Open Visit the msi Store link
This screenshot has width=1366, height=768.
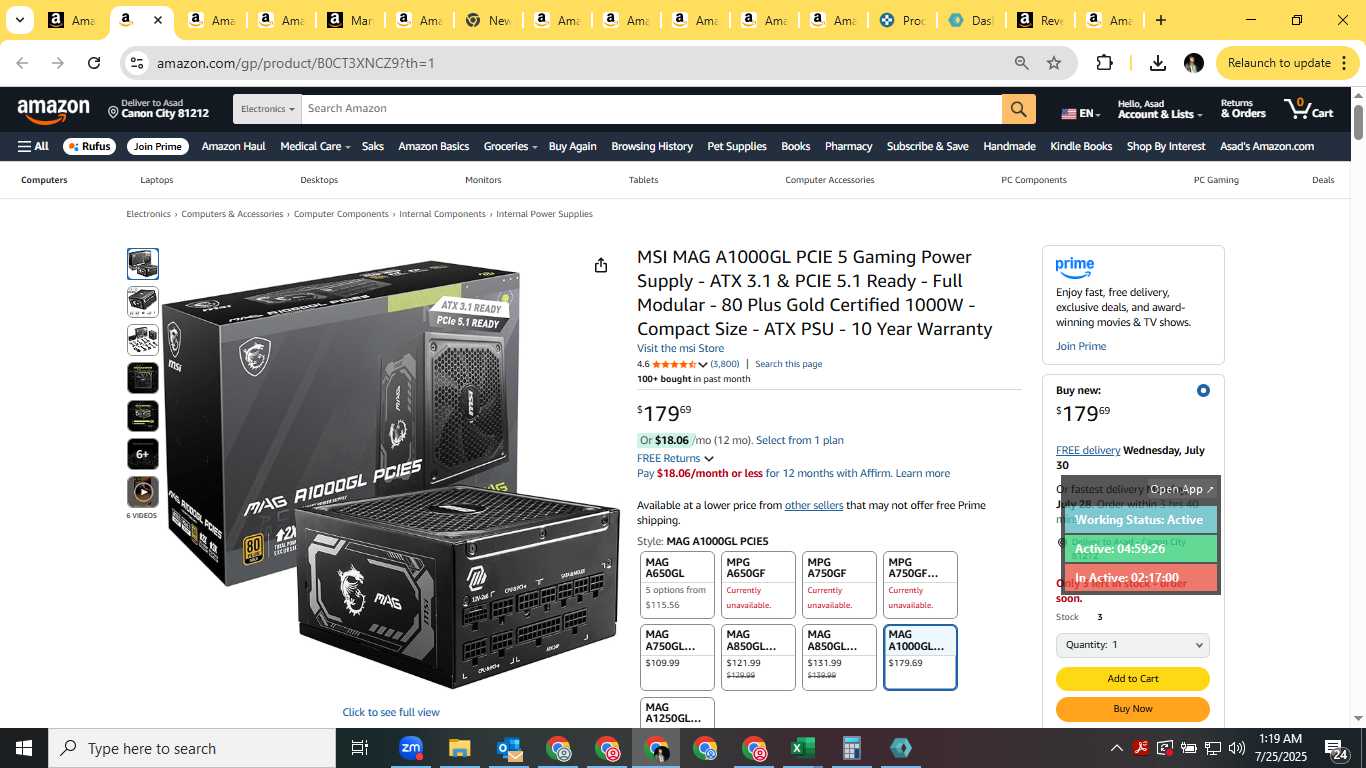pos(680,348)
